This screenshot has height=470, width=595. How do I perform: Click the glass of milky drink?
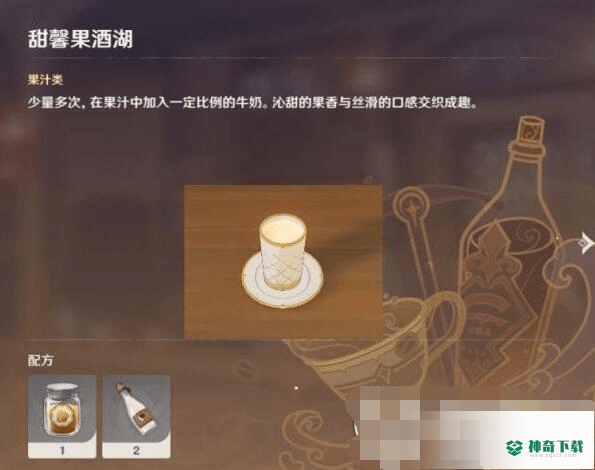click(283, 250)
